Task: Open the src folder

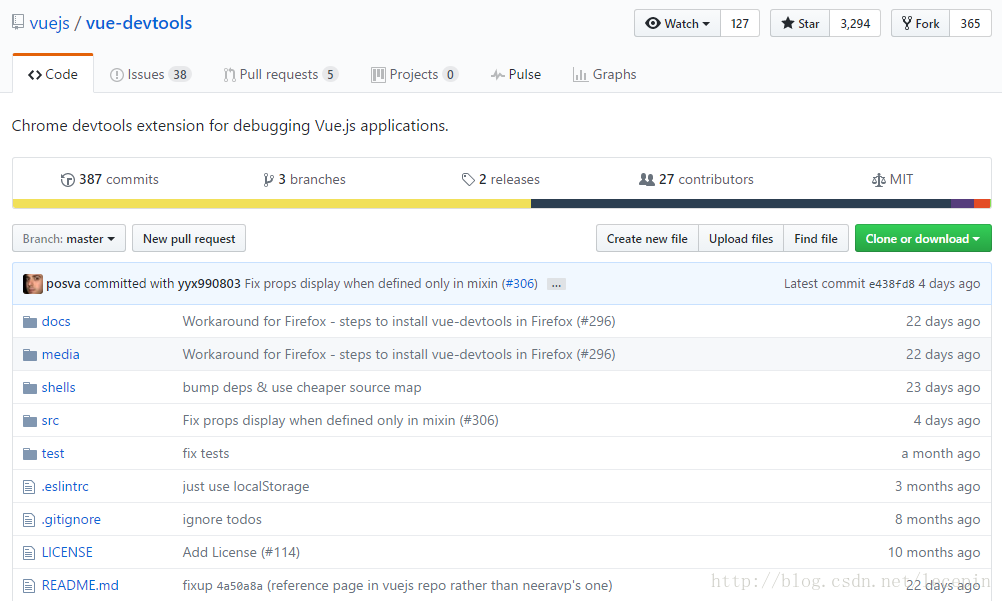Action: click(x=50, y=421)
